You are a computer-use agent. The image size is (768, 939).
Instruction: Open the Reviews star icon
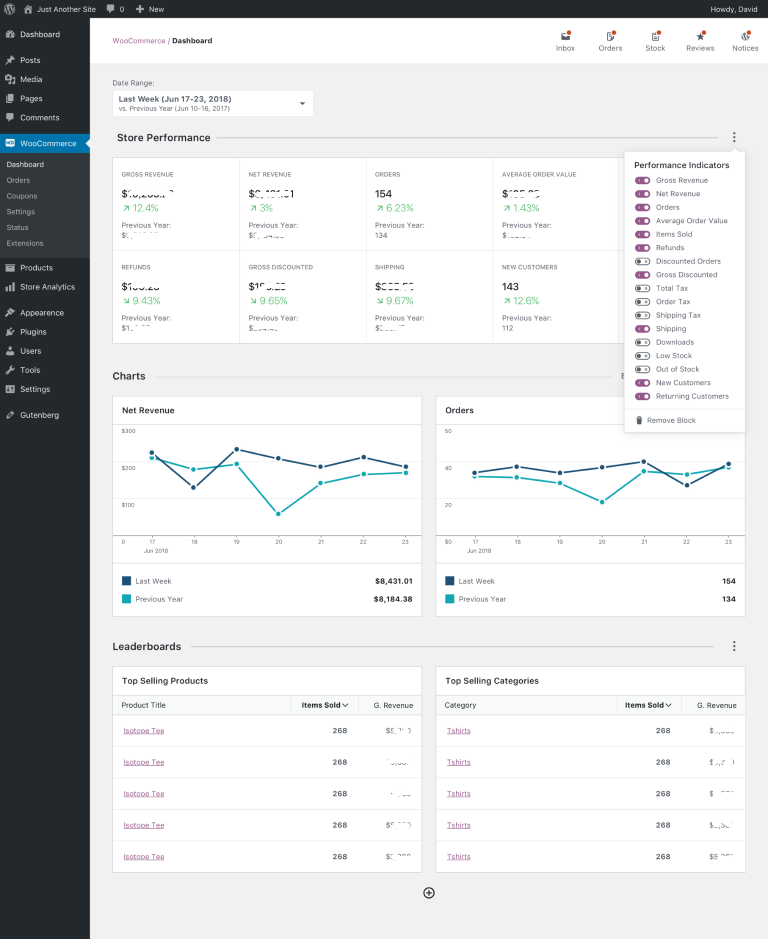point(700,36)
